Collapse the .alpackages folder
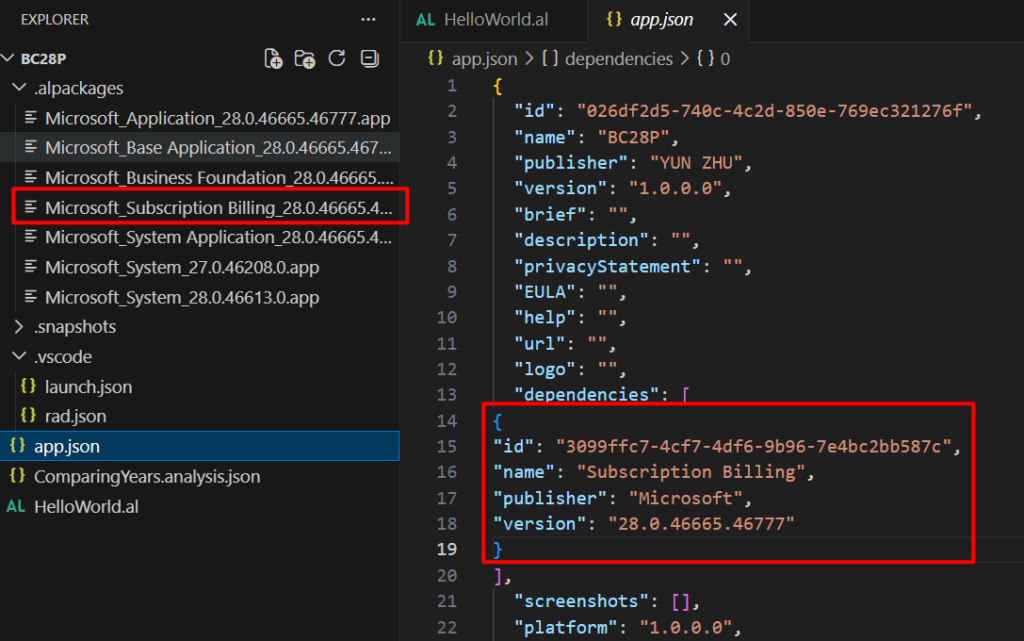 (20, 88)
